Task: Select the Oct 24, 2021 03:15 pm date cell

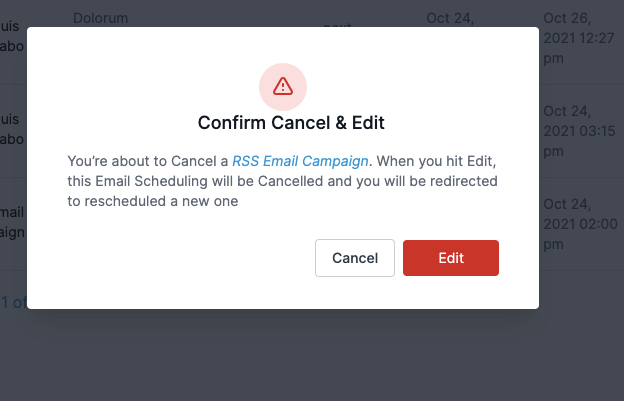Action: coord(580,120)
